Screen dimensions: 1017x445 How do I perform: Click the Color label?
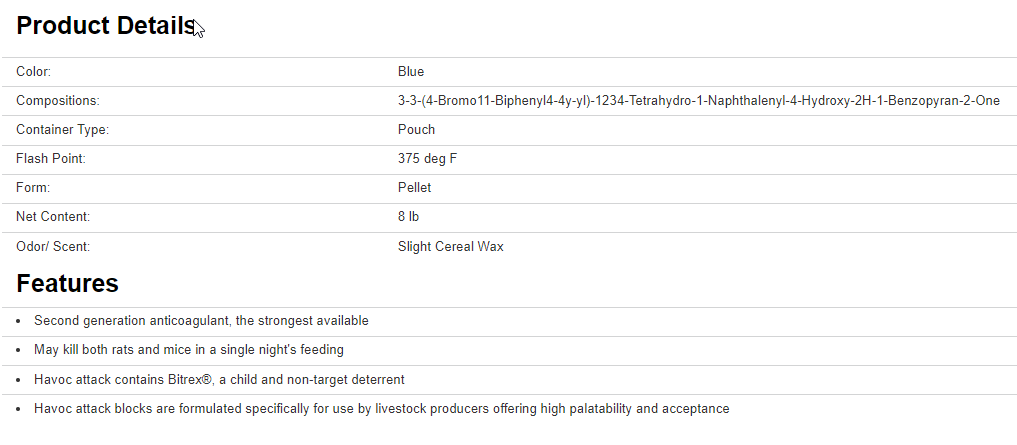[x=33, y=72]
